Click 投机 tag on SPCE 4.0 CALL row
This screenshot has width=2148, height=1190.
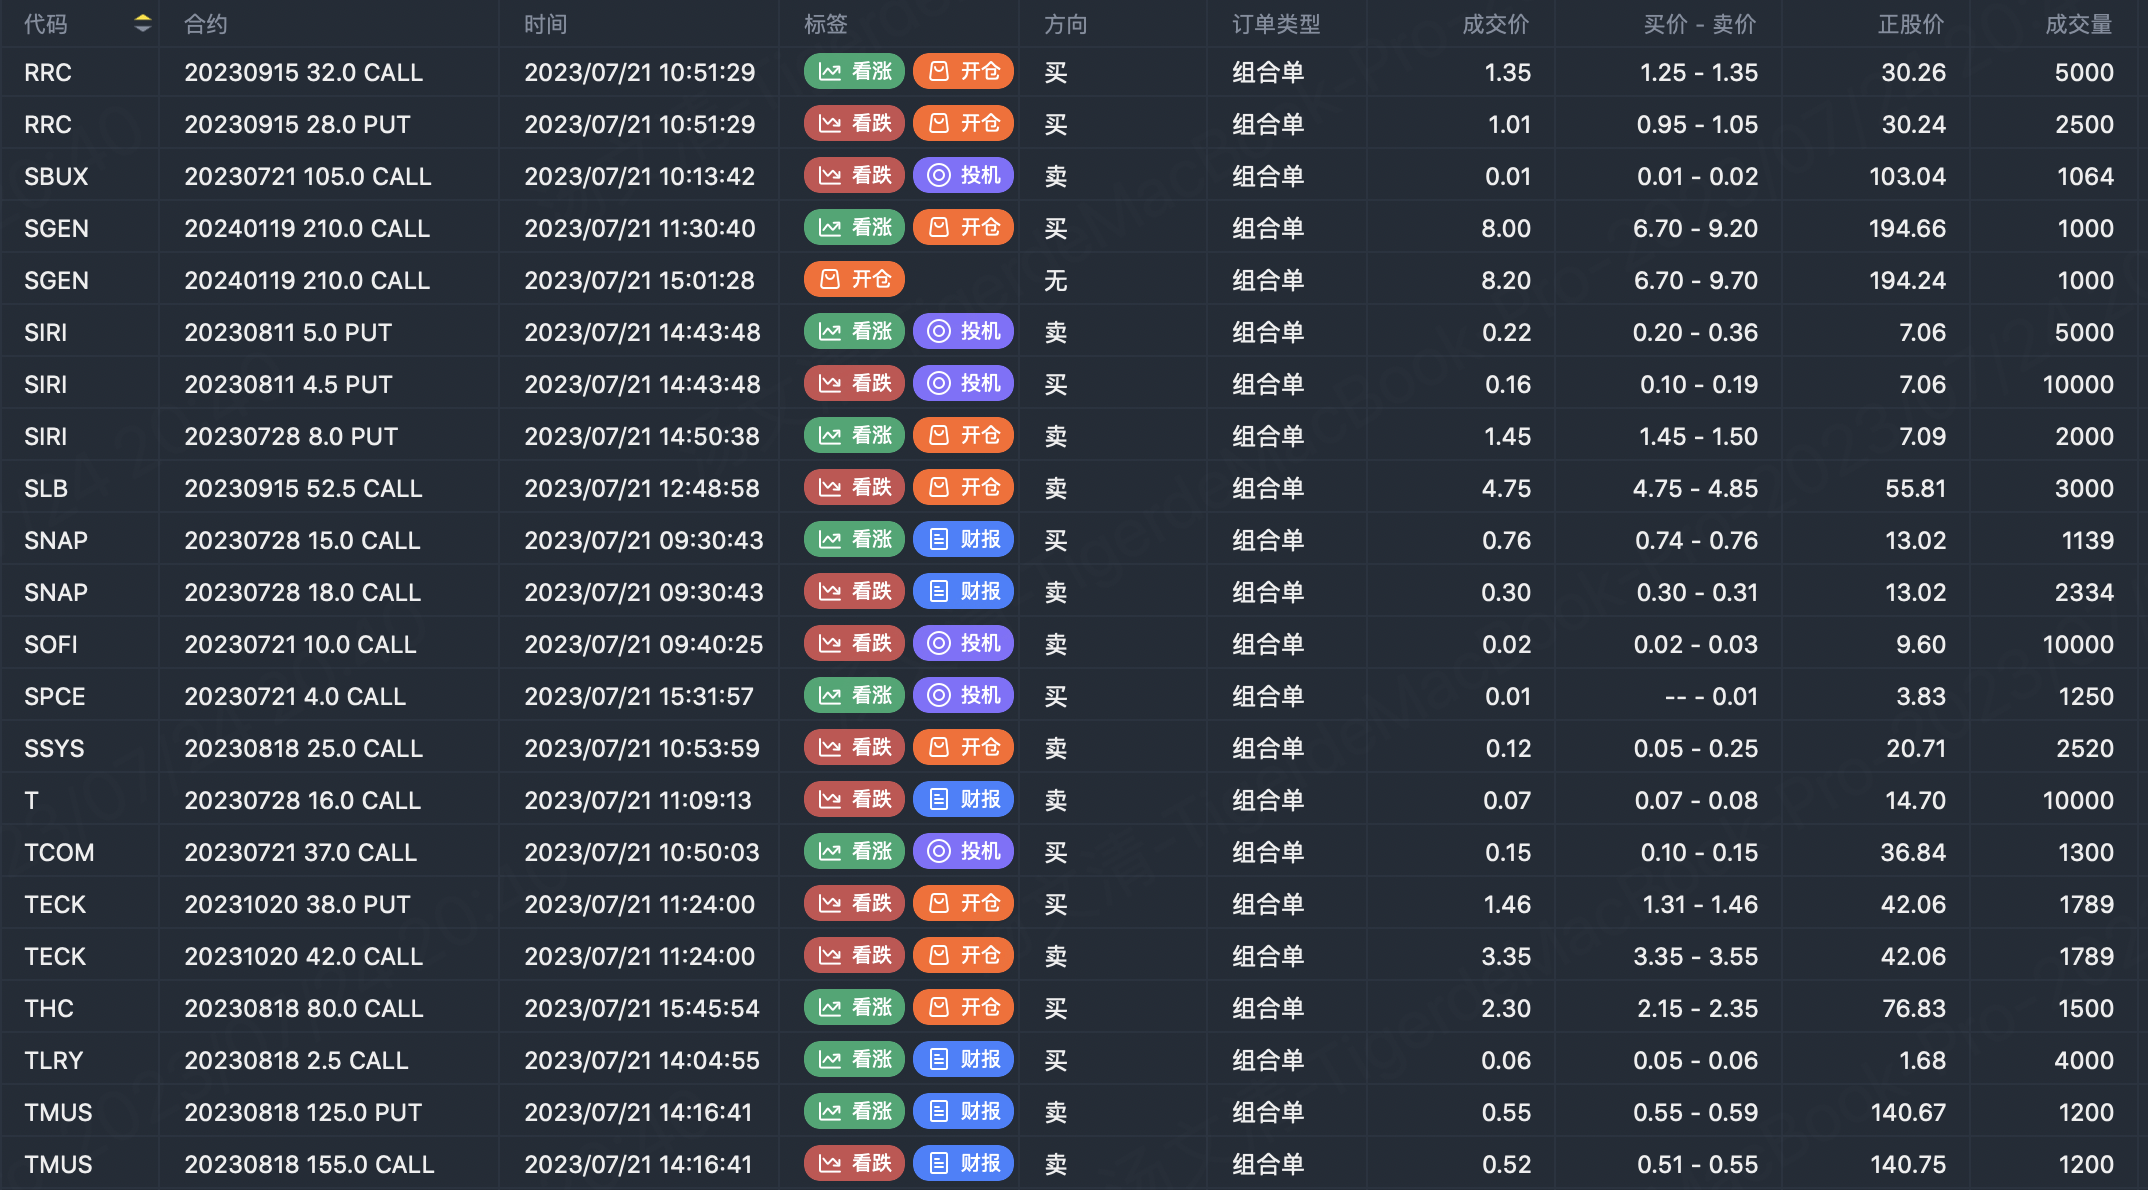pyautogui.click(x=964, y=696)
